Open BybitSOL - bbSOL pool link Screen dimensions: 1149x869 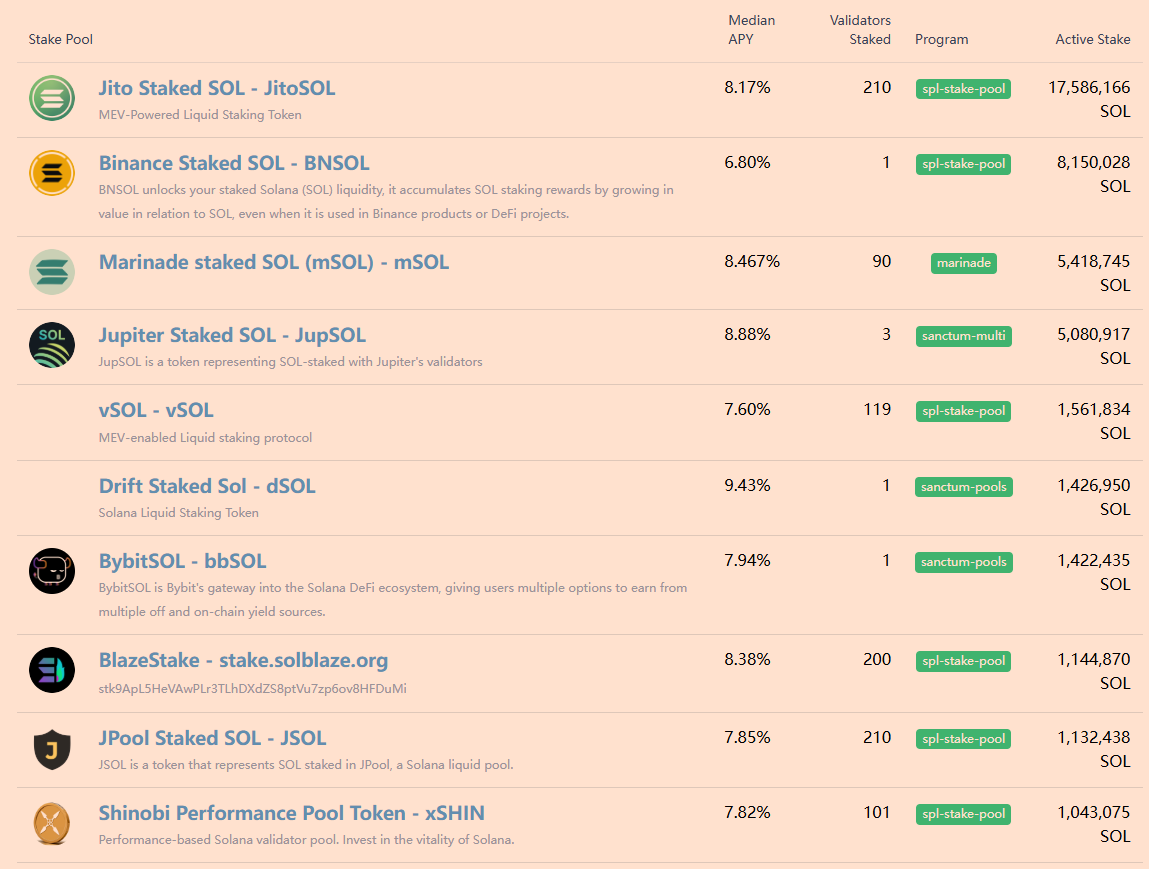(182, 561)
